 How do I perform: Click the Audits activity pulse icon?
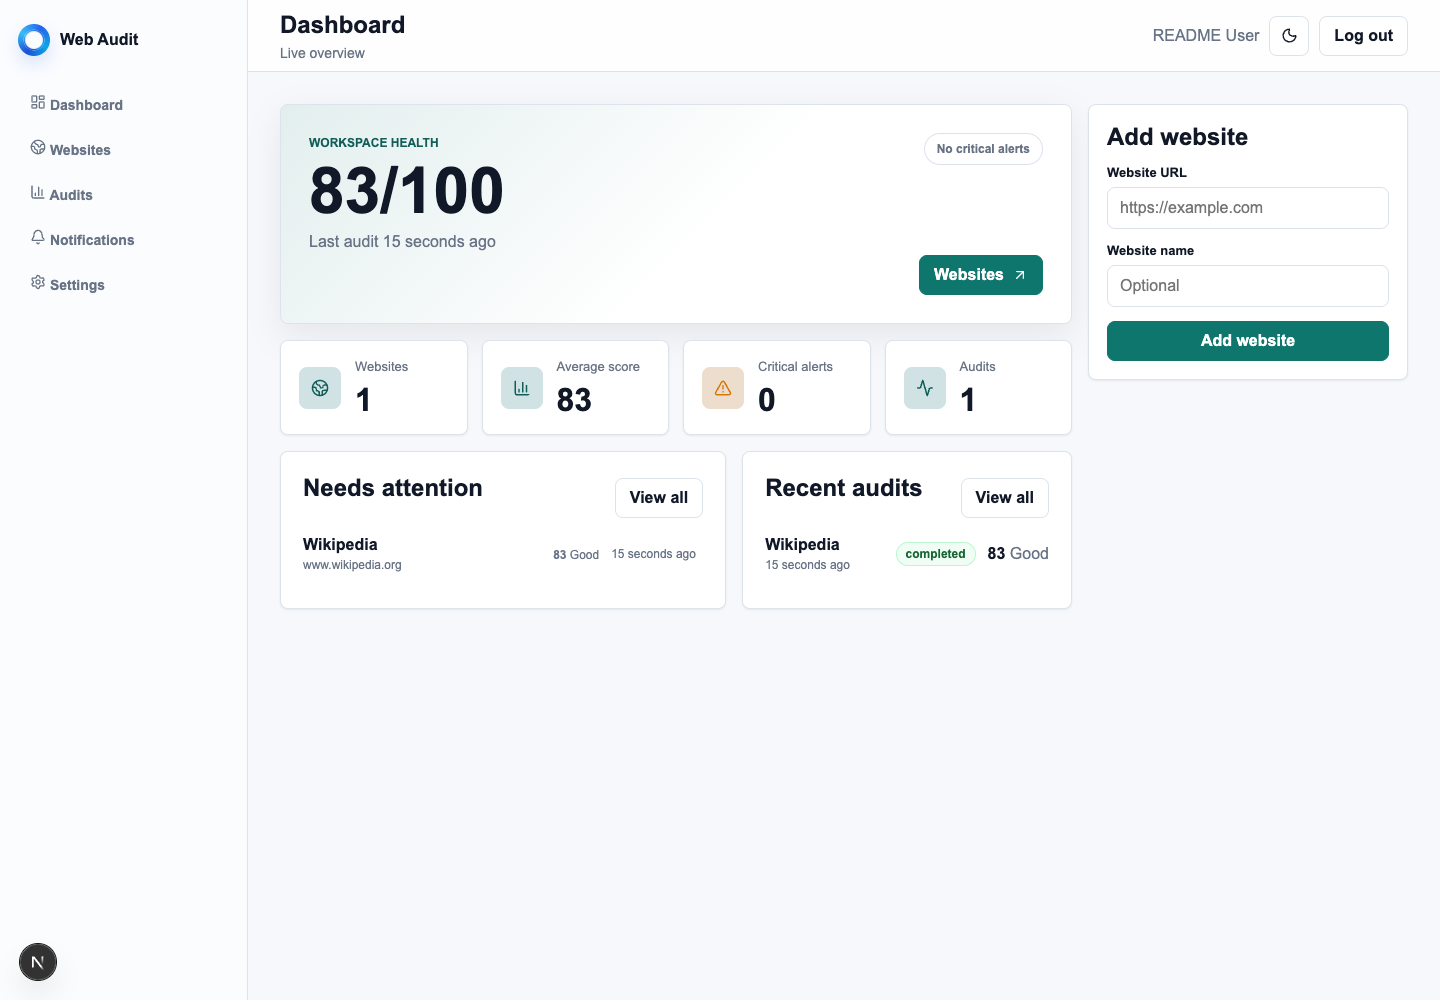point(925,388)
